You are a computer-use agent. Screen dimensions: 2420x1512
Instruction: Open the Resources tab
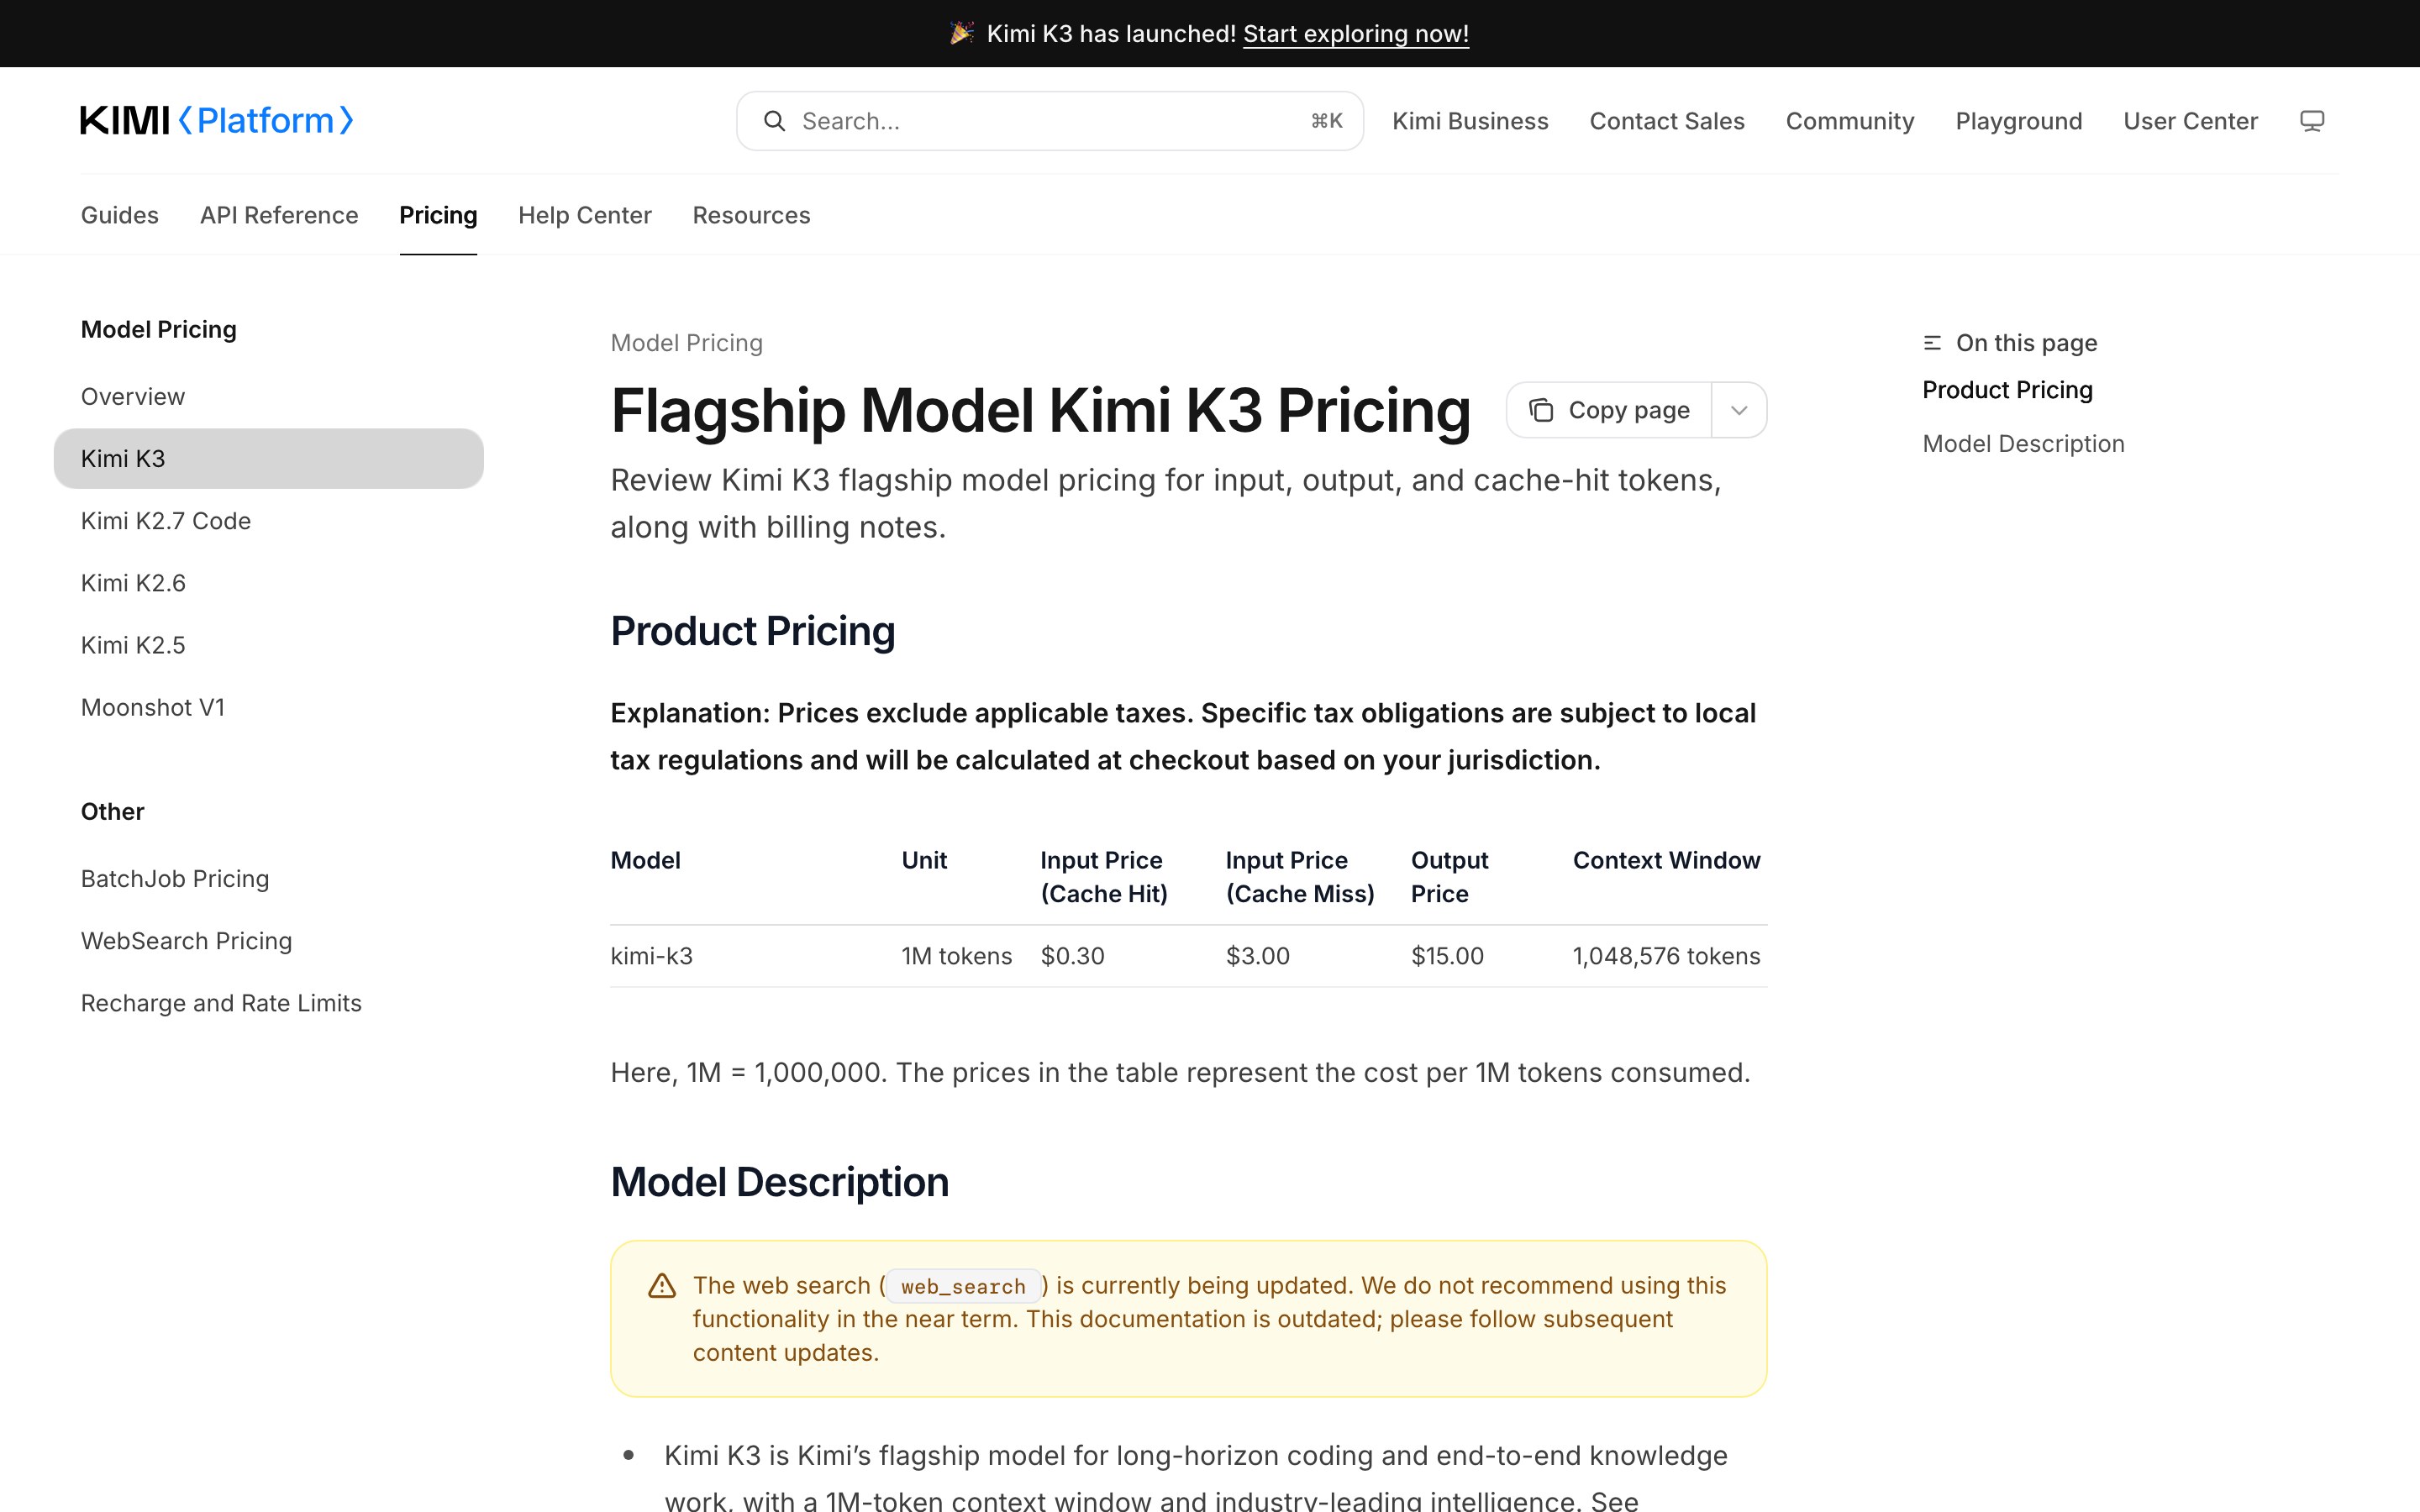coord(752,215)
